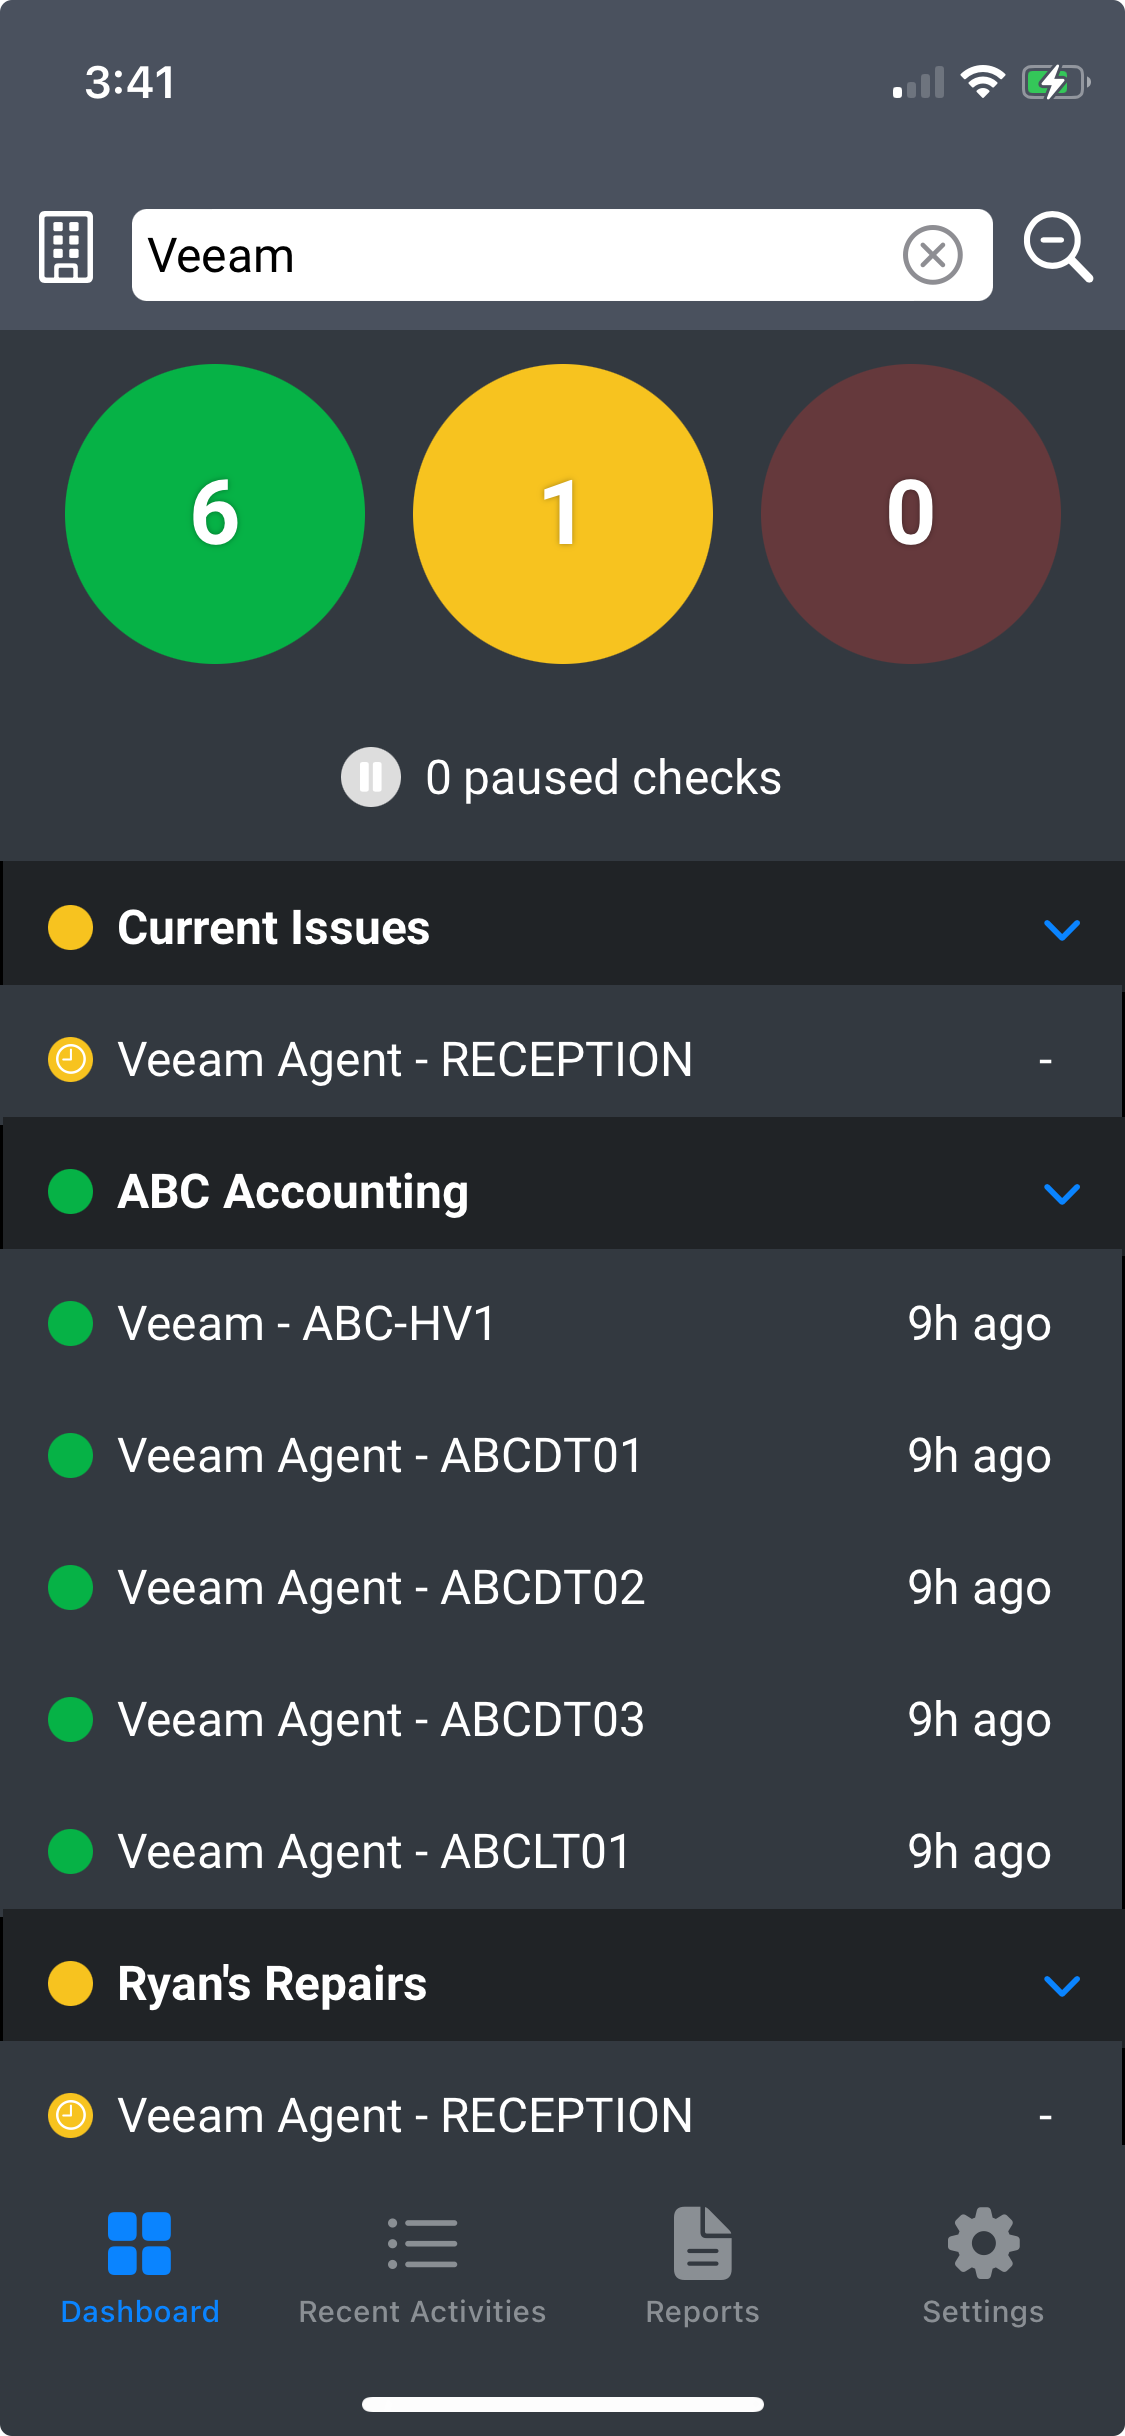Tap clock status icon under Current Issues

tap(71, 1060)
